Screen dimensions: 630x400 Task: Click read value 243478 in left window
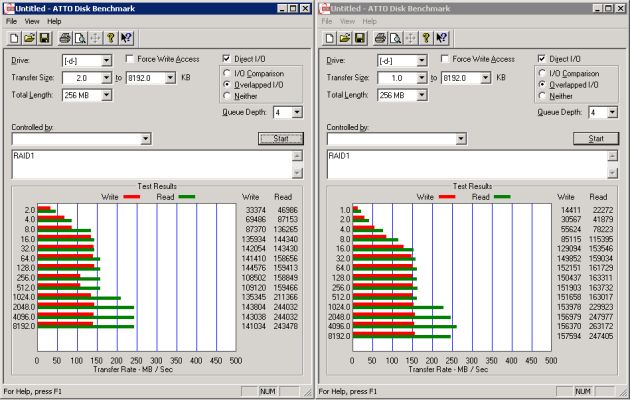pos(286,327)
